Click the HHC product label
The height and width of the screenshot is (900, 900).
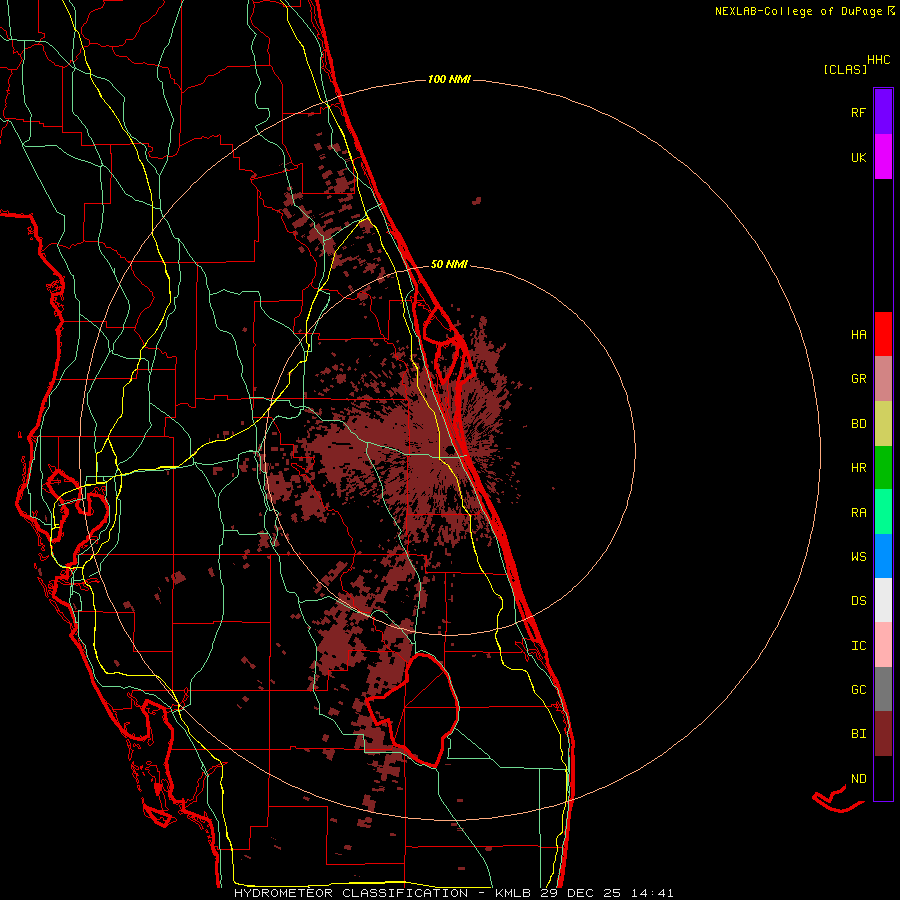tap(879, 60)
